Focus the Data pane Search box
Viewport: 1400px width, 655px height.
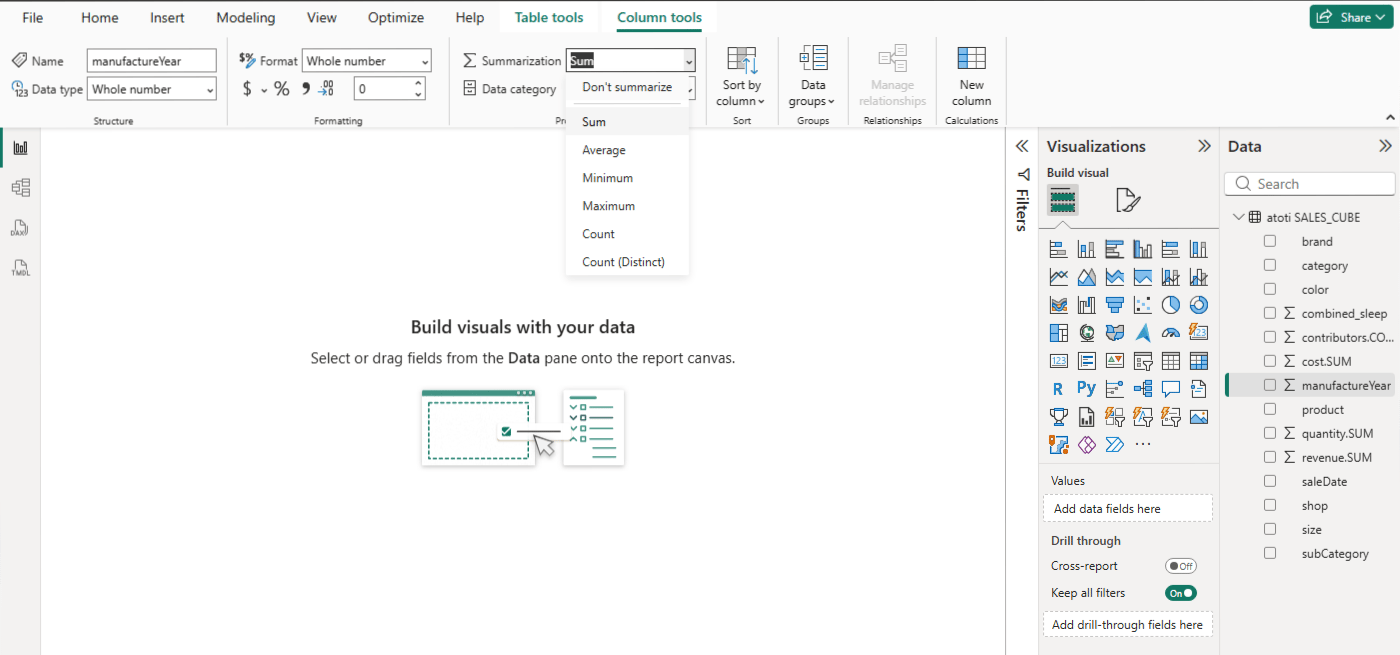pyautogui.click(x=1310, y=184)
